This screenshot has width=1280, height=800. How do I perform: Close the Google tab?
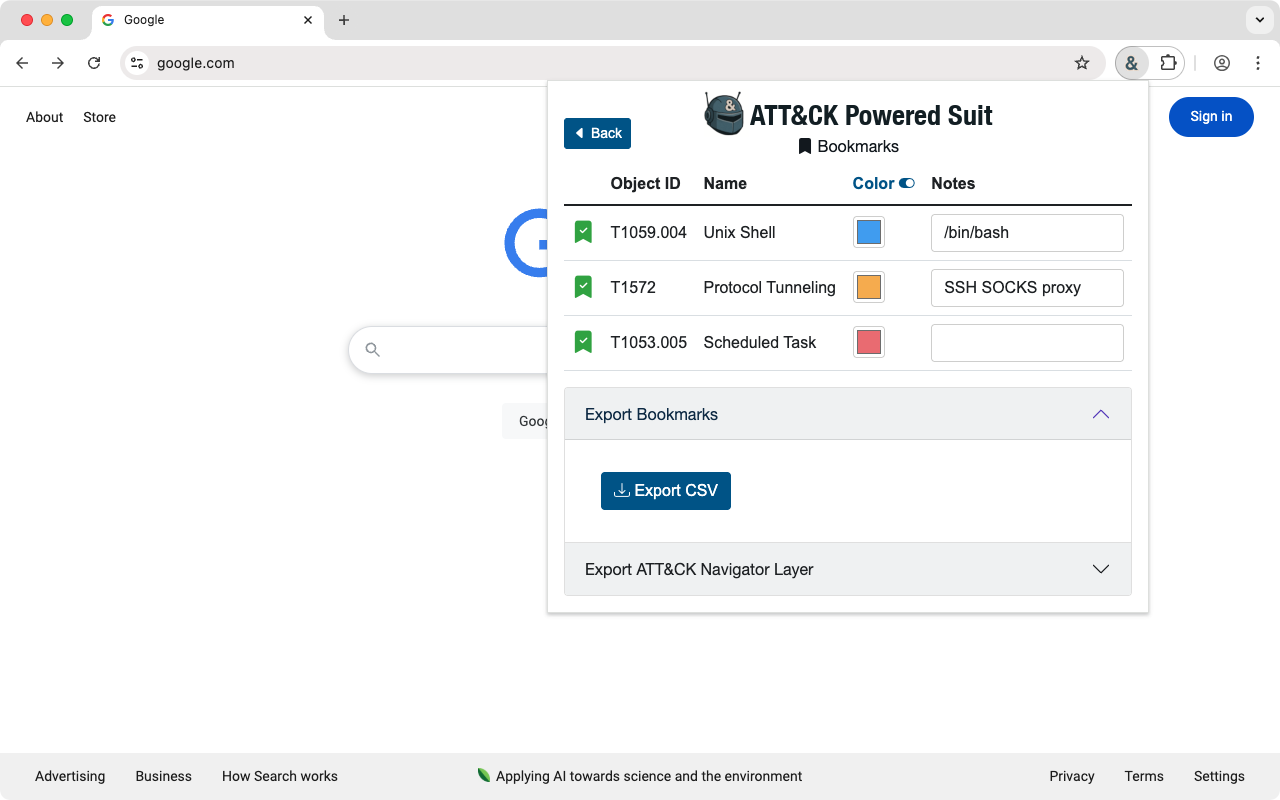coord(309,20)
